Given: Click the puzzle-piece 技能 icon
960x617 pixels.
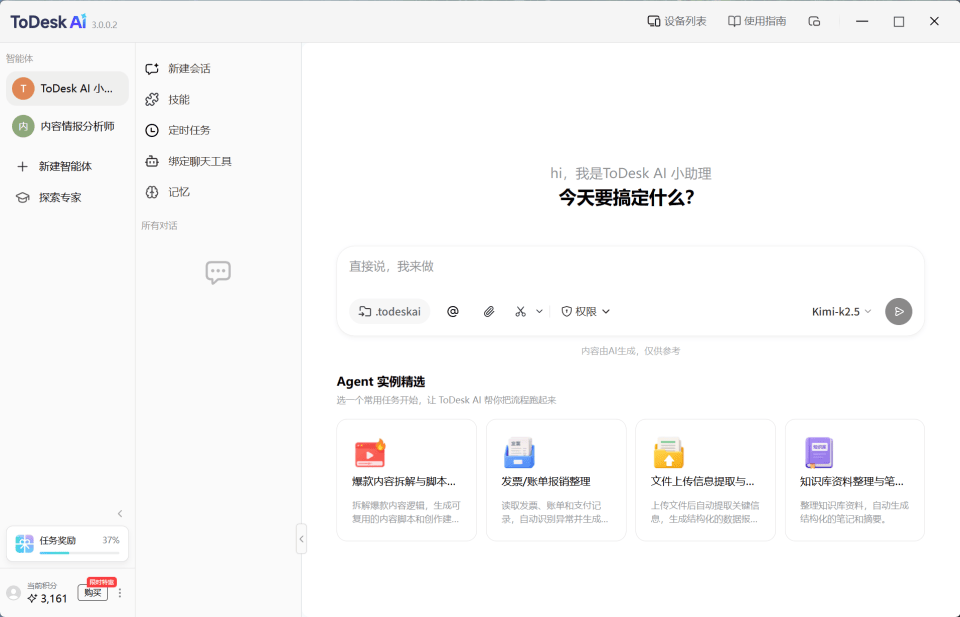Looking at the screenshot, I should (x=152, y=99).
